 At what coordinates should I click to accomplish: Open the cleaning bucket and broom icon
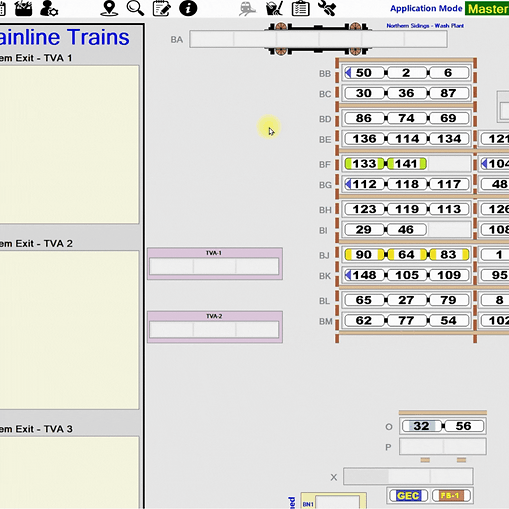pyautogui.click(x=274, y=8)
